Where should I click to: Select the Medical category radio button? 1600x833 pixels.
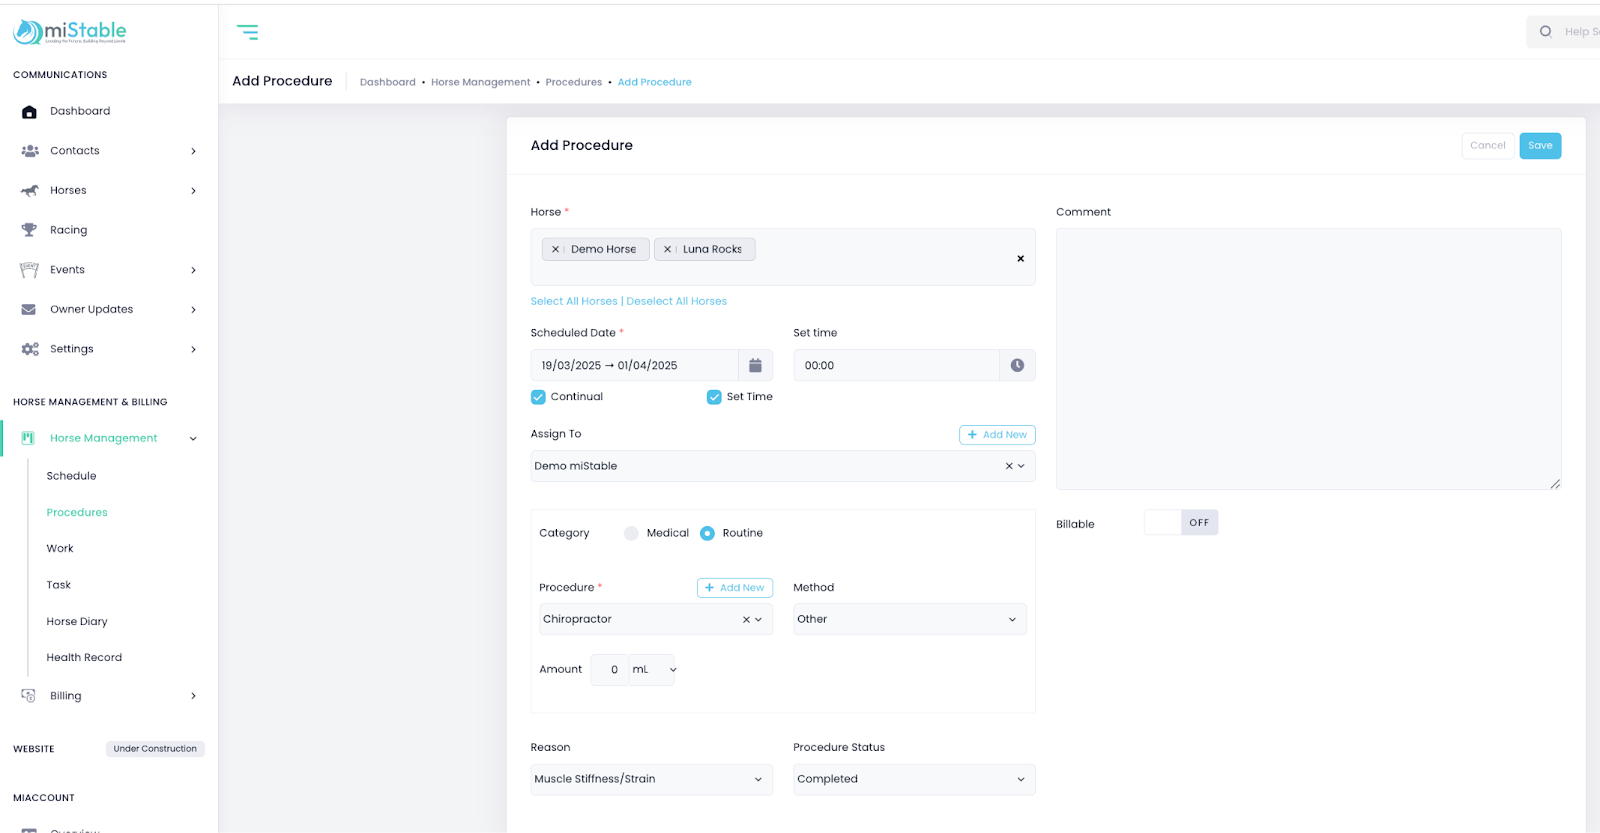click(x=631, y=534)
